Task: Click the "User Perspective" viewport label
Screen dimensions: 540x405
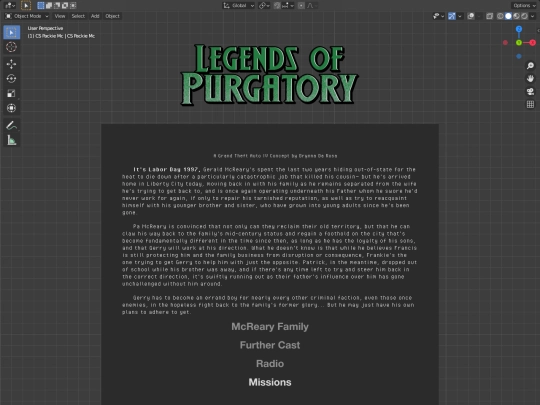Action: 45,28
